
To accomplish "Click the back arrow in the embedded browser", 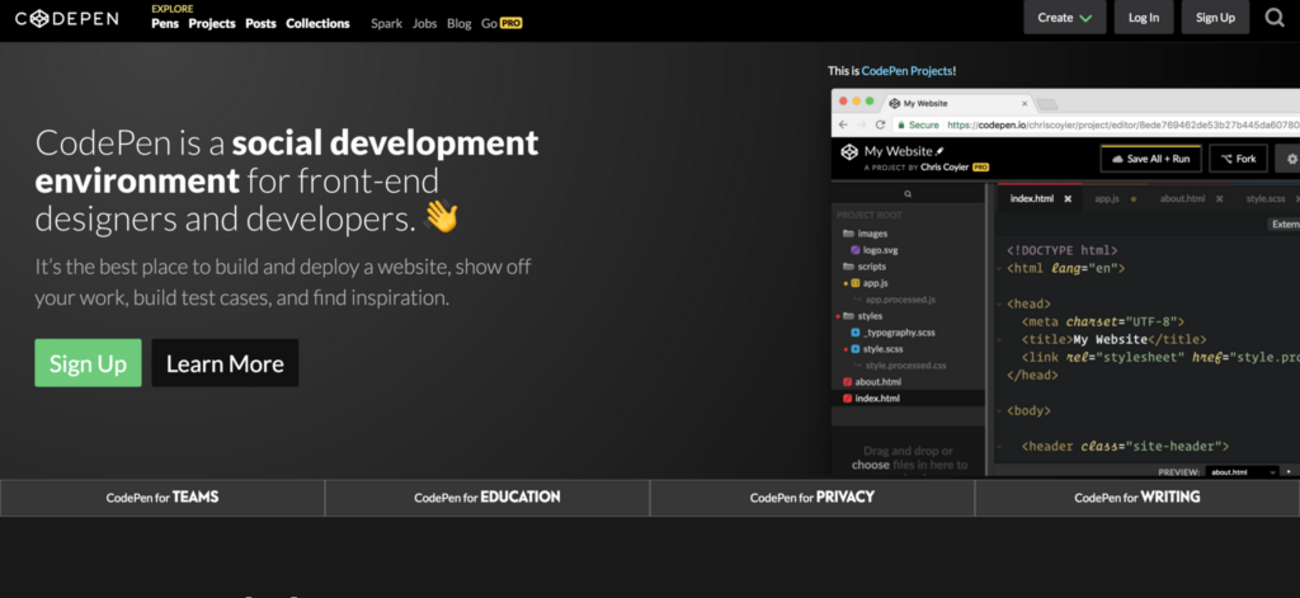I will [843, 125].
